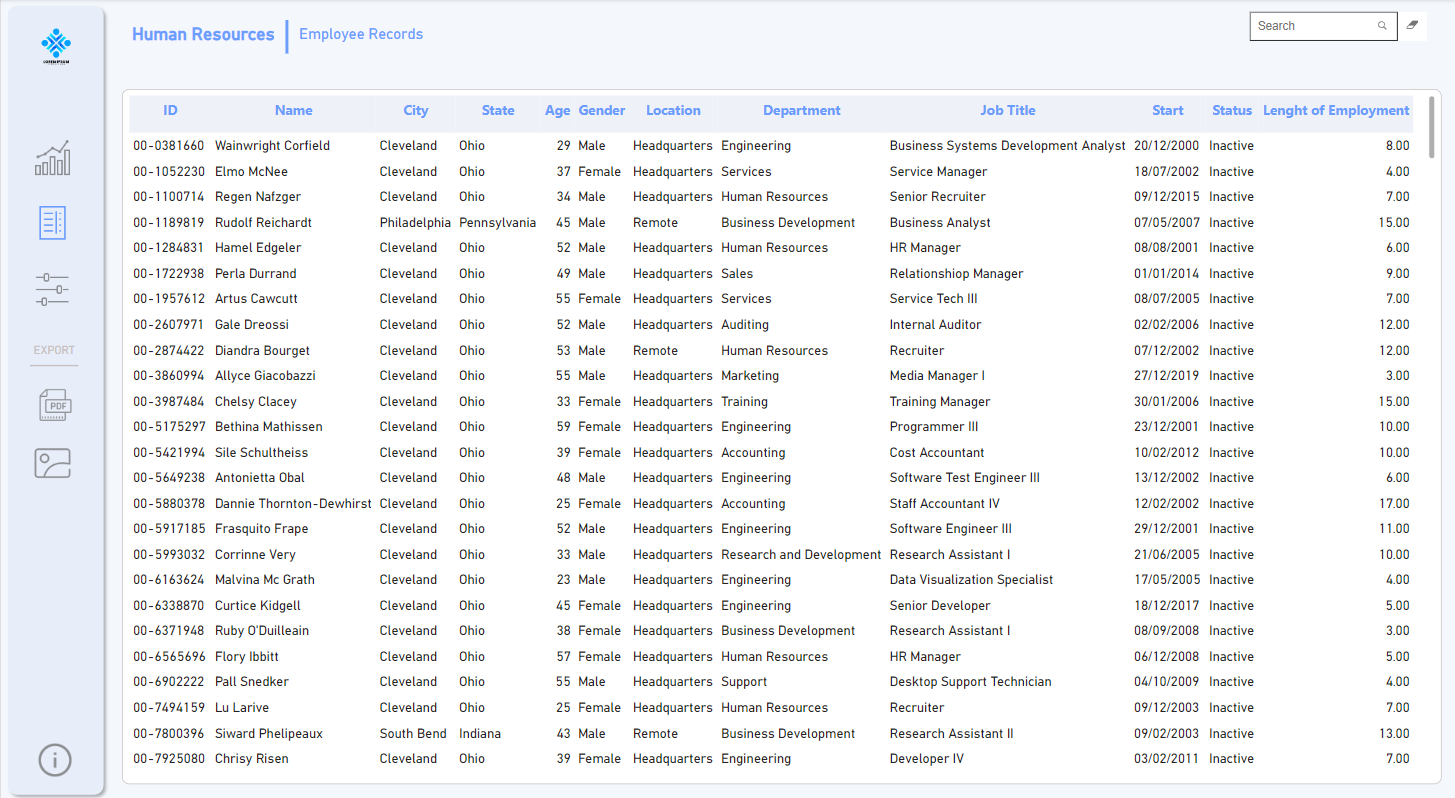Click the Pennsylvania state cell
1455x798 pixels.
pyautogui.click(x=497, y=223)
